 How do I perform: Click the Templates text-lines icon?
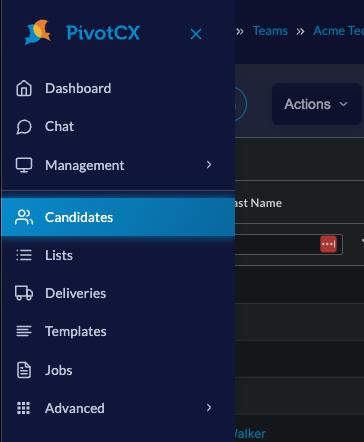[24, 331]
